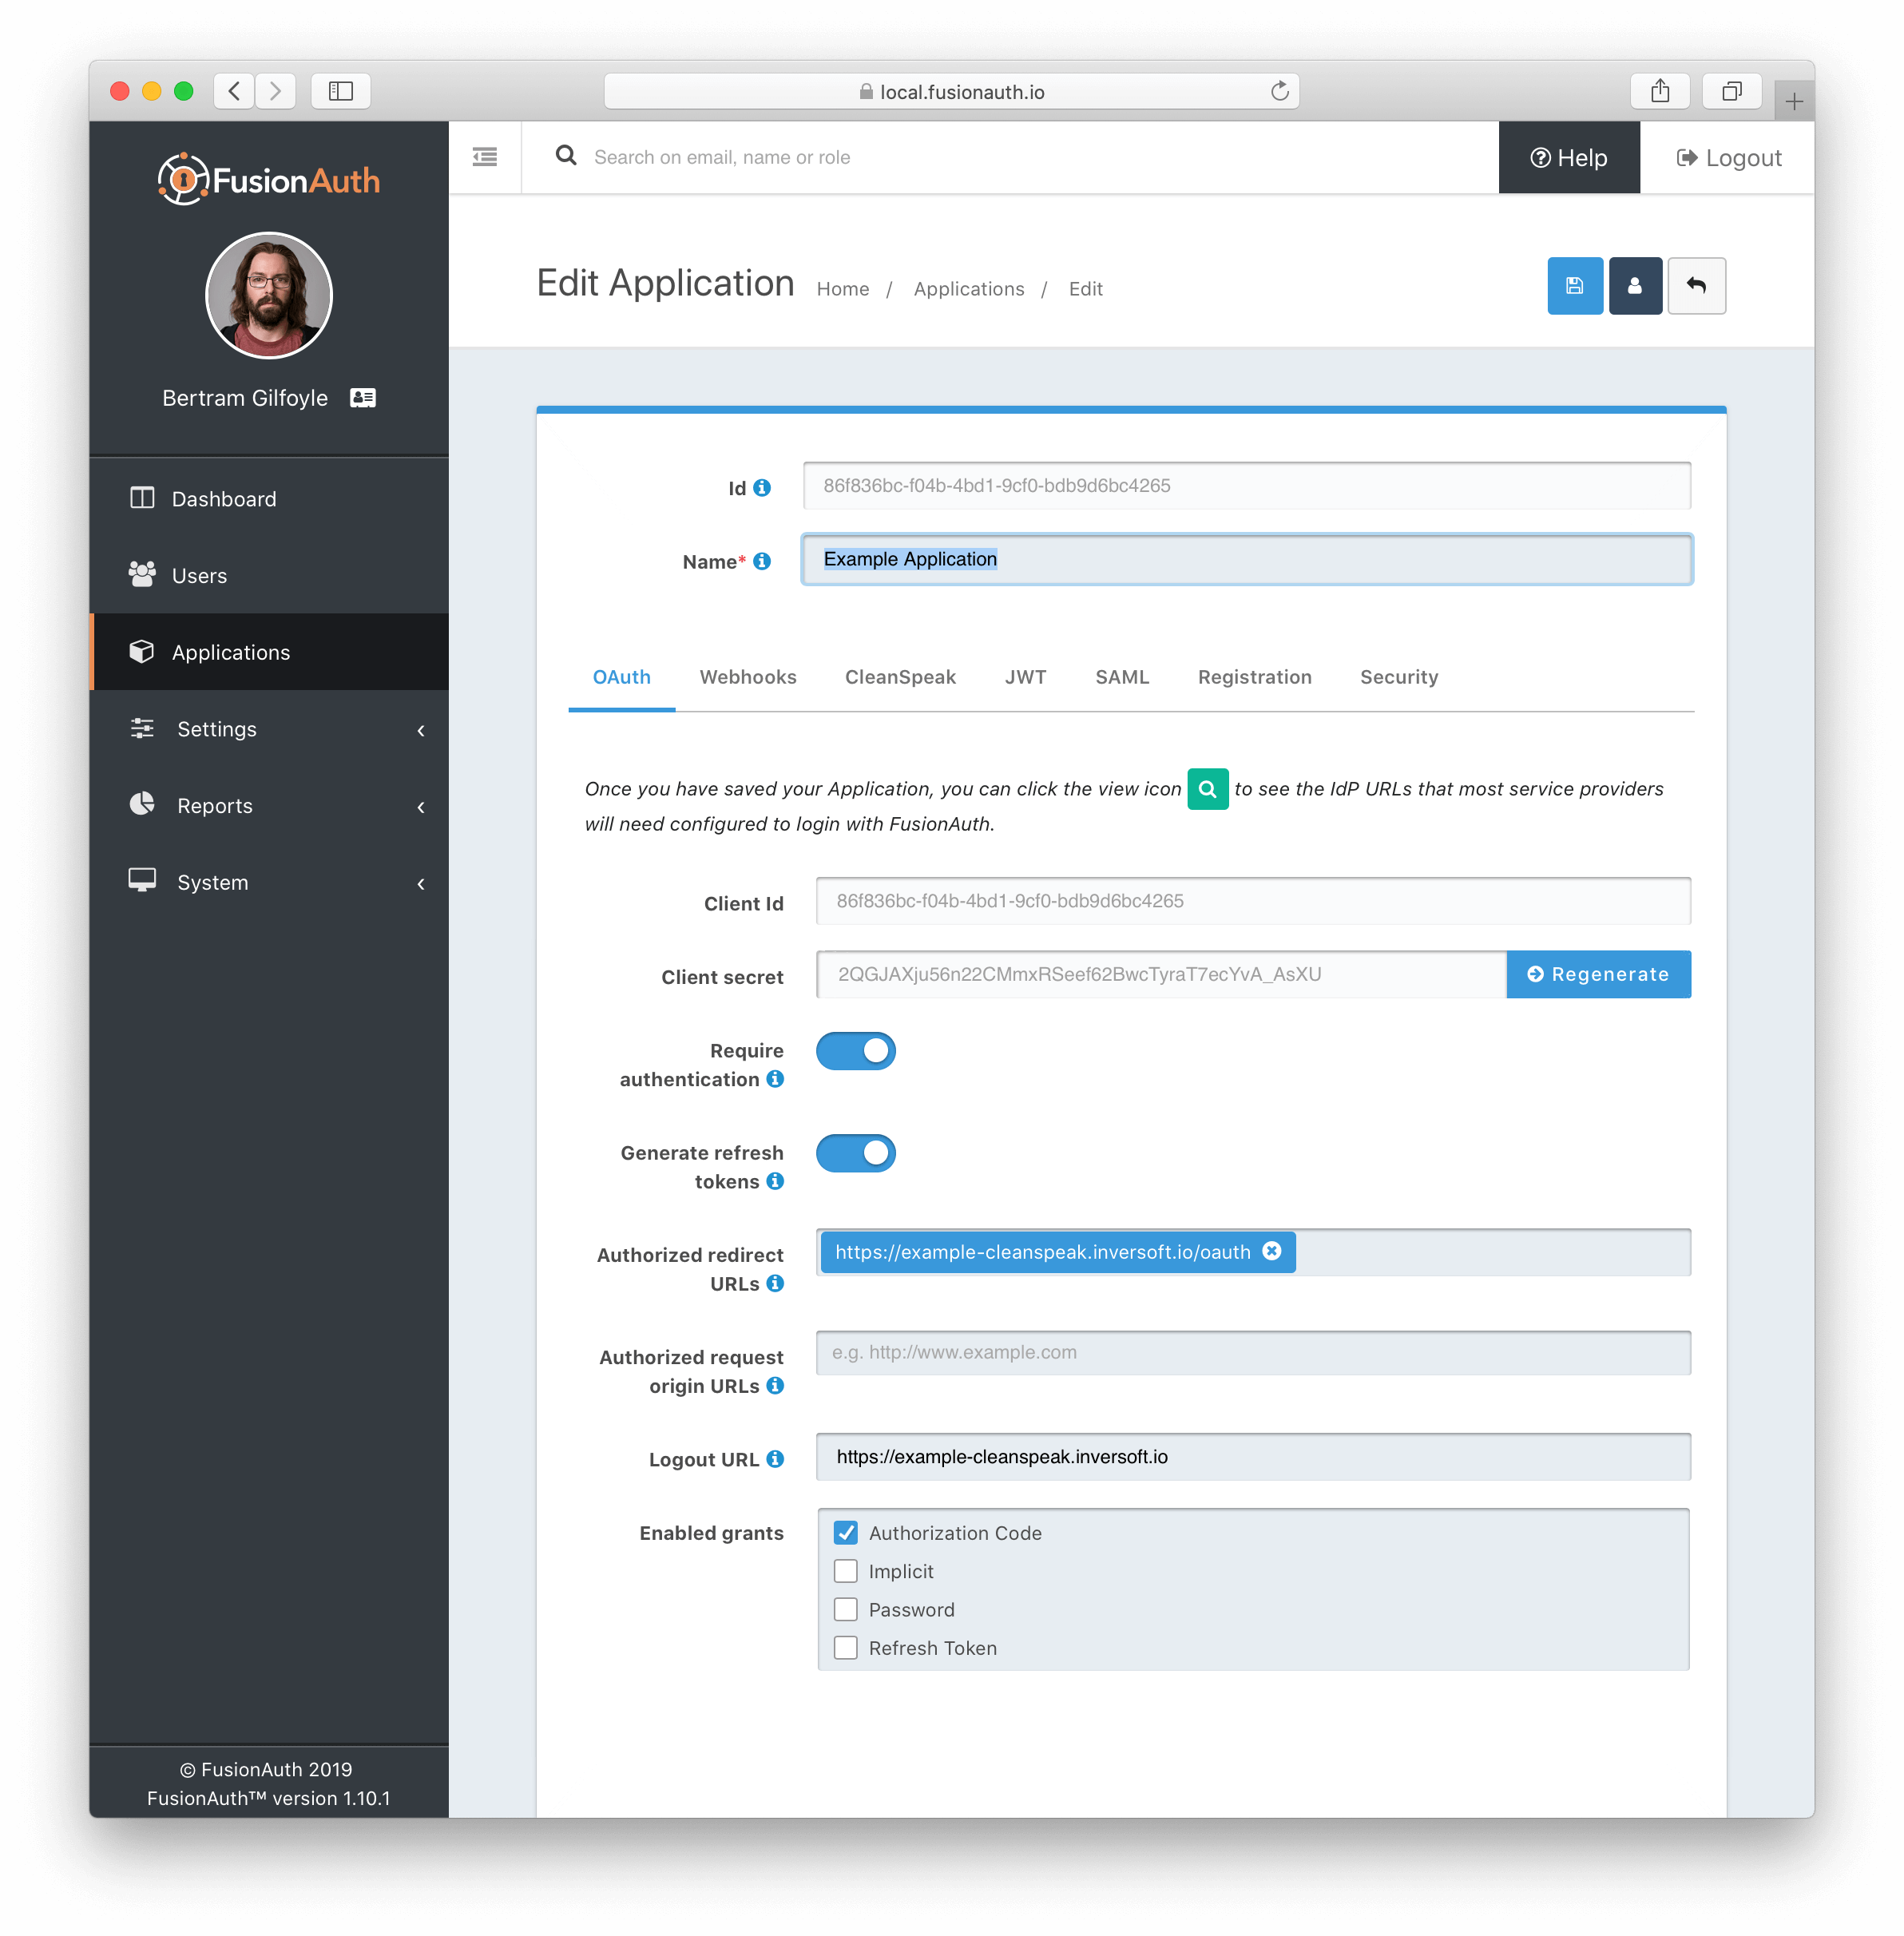Click the manage users icon button
The height and width of the screenshot is (1936, 1904).
point(1634,286)
